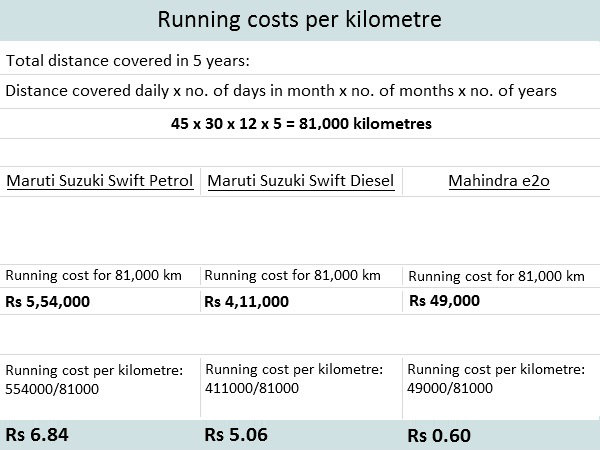Click 'Running cost for 81,000 km' under Diesel
Screen dimensions: 600x450
(x=292, y=275)
